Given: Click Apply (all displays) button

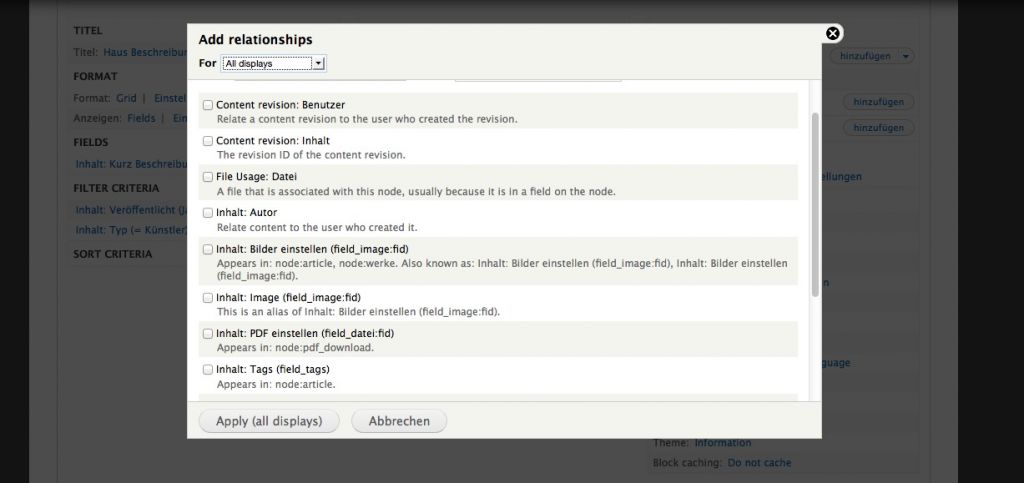Looking at the screenshot, I should (x=269, y=421).
